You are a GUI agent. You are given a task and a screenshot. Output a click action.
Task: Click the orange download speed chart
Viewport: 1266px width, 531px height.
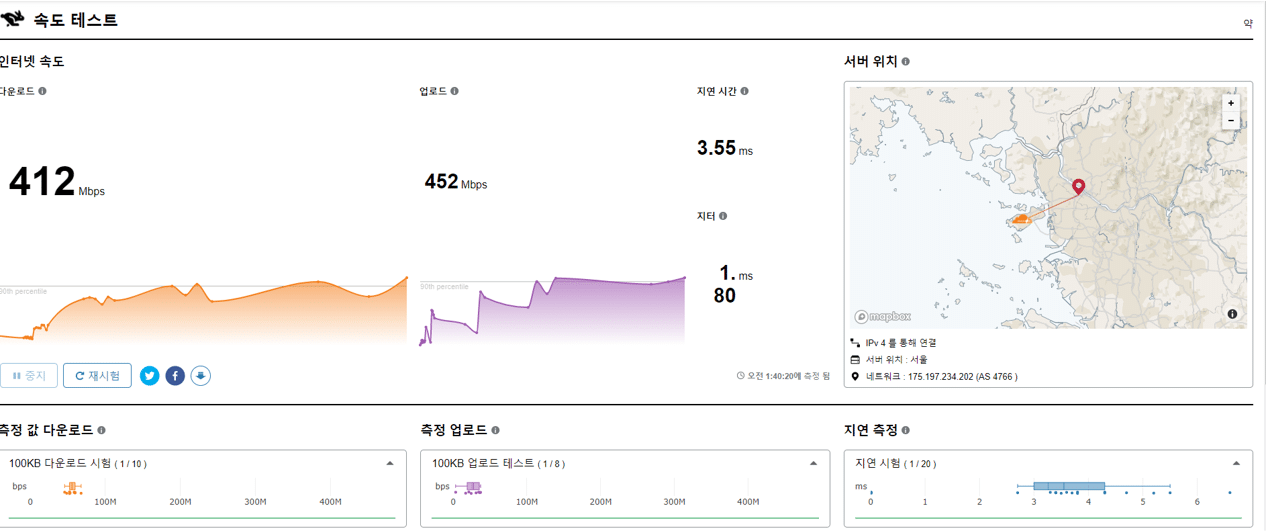click(204, 311)
